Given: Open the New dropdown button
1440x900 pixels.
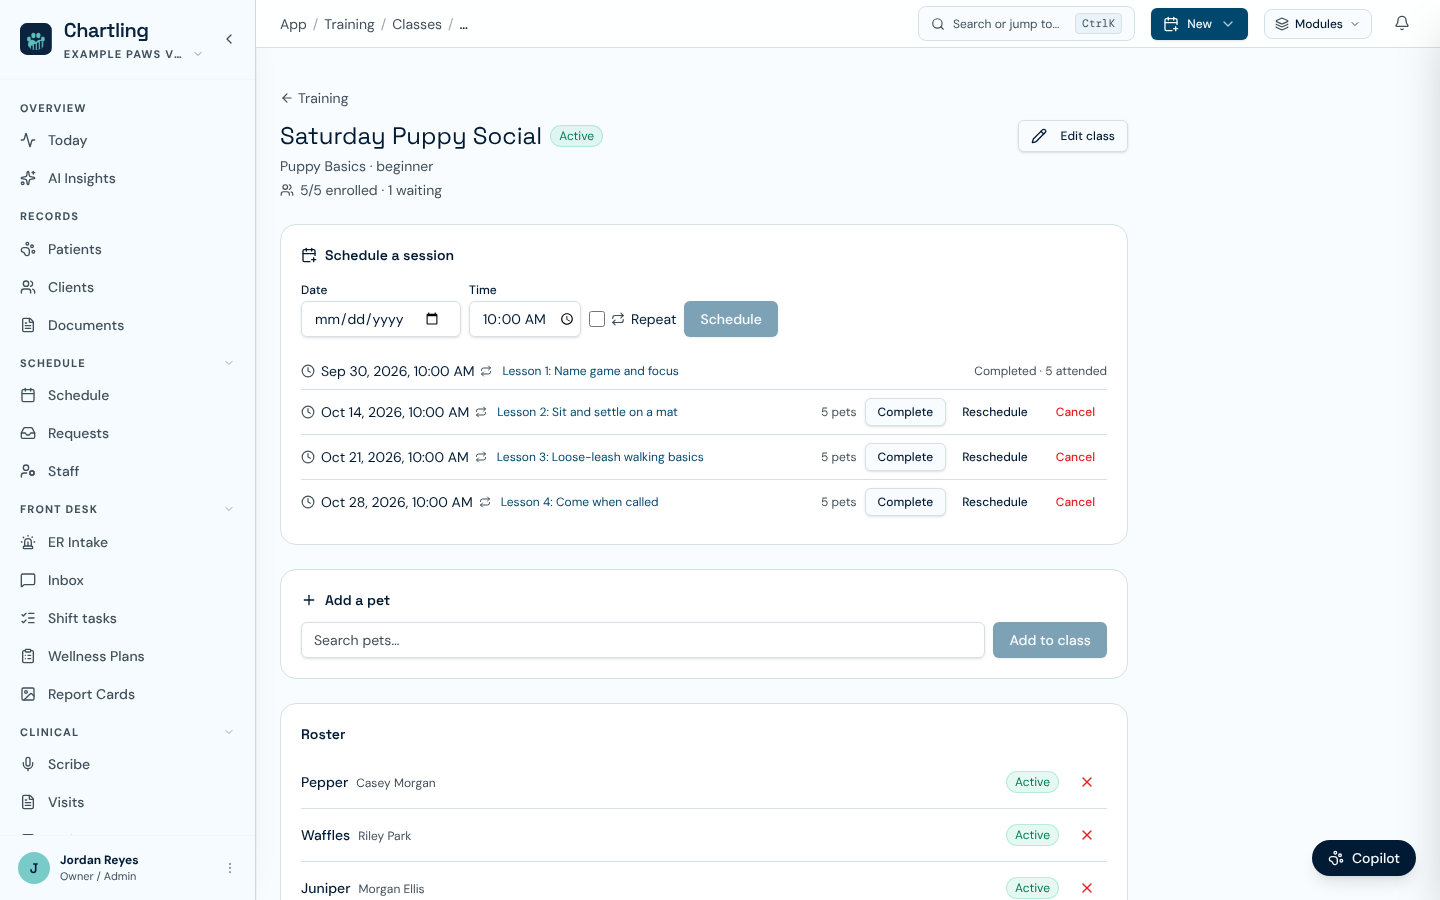Looking at the screenshot, I should pyautogui.click(x=1199, y=24).
